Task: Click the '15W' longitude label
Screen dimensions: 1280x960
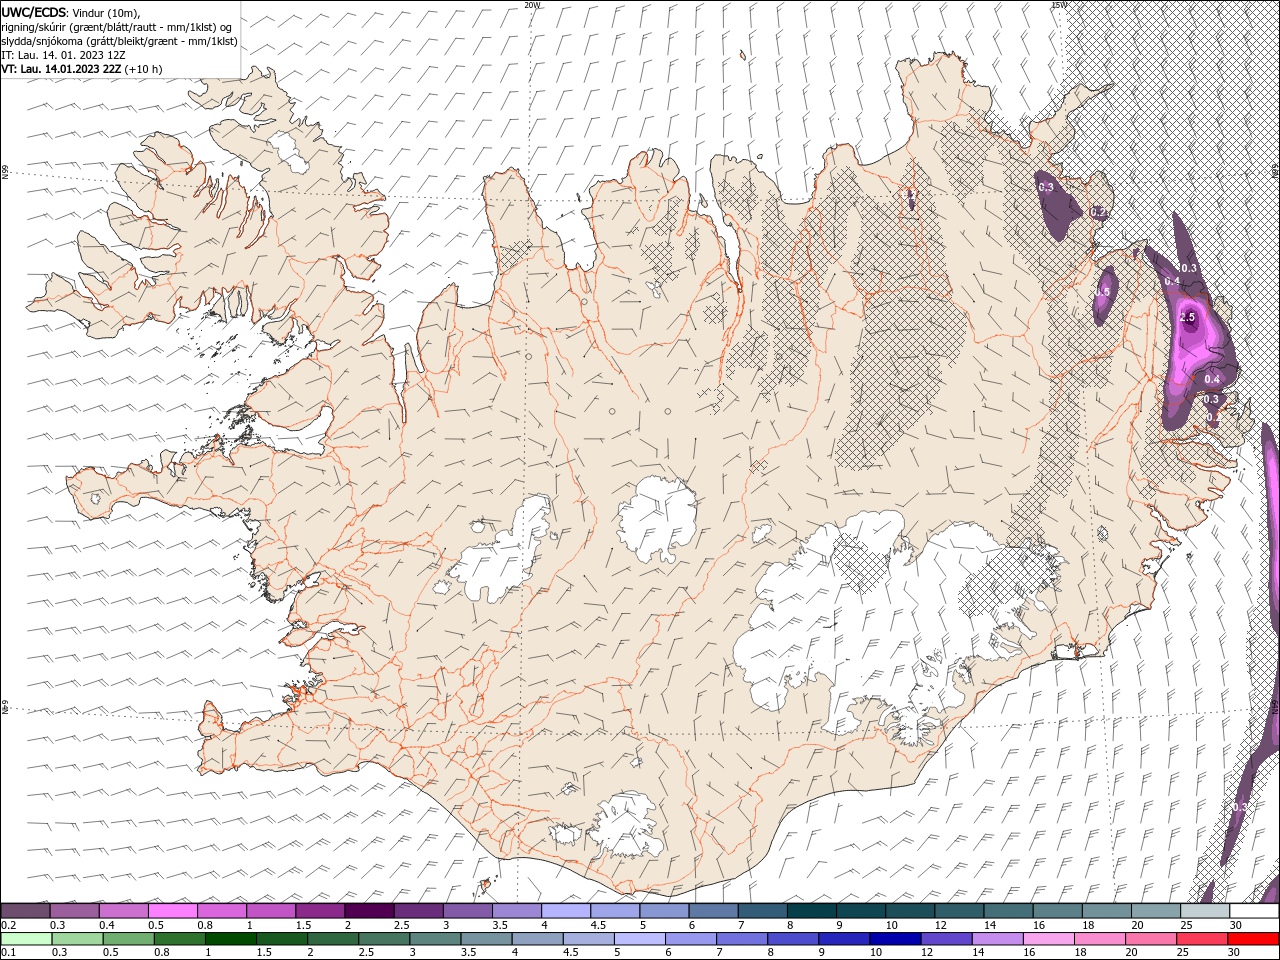Action: [1059, 5]
